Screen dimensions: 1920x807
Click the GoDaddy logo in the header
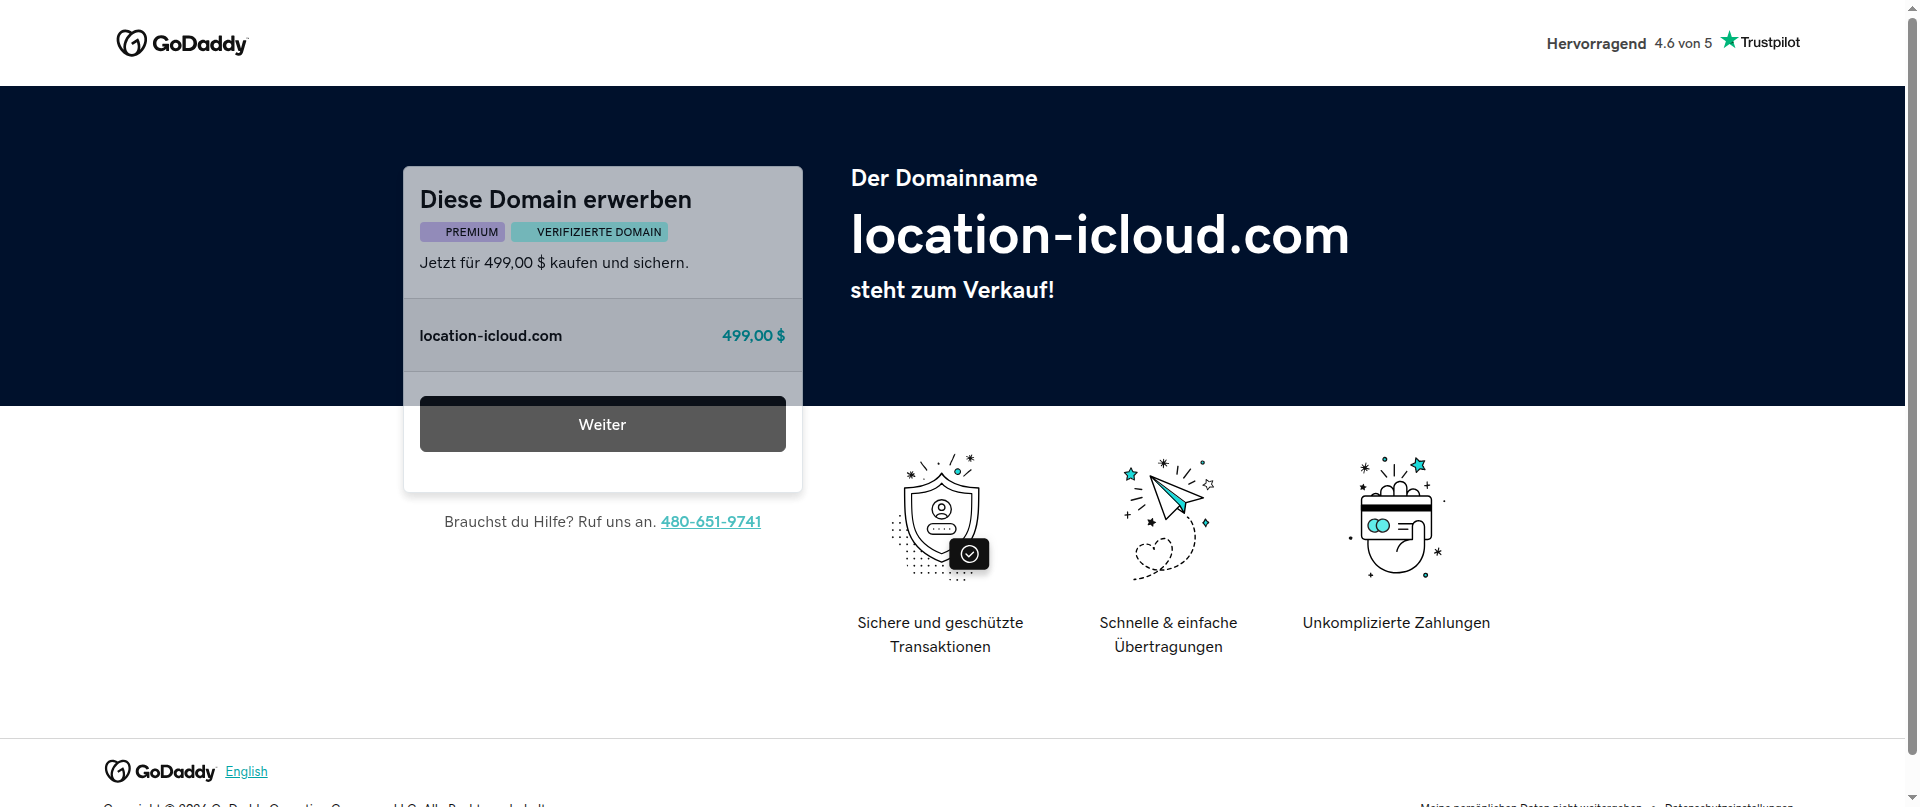click(182, 43)
